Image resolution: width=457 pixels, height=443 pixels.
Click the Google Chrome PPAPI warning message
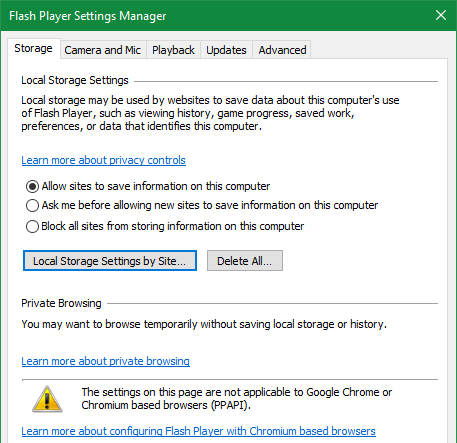tap(237, 399)
